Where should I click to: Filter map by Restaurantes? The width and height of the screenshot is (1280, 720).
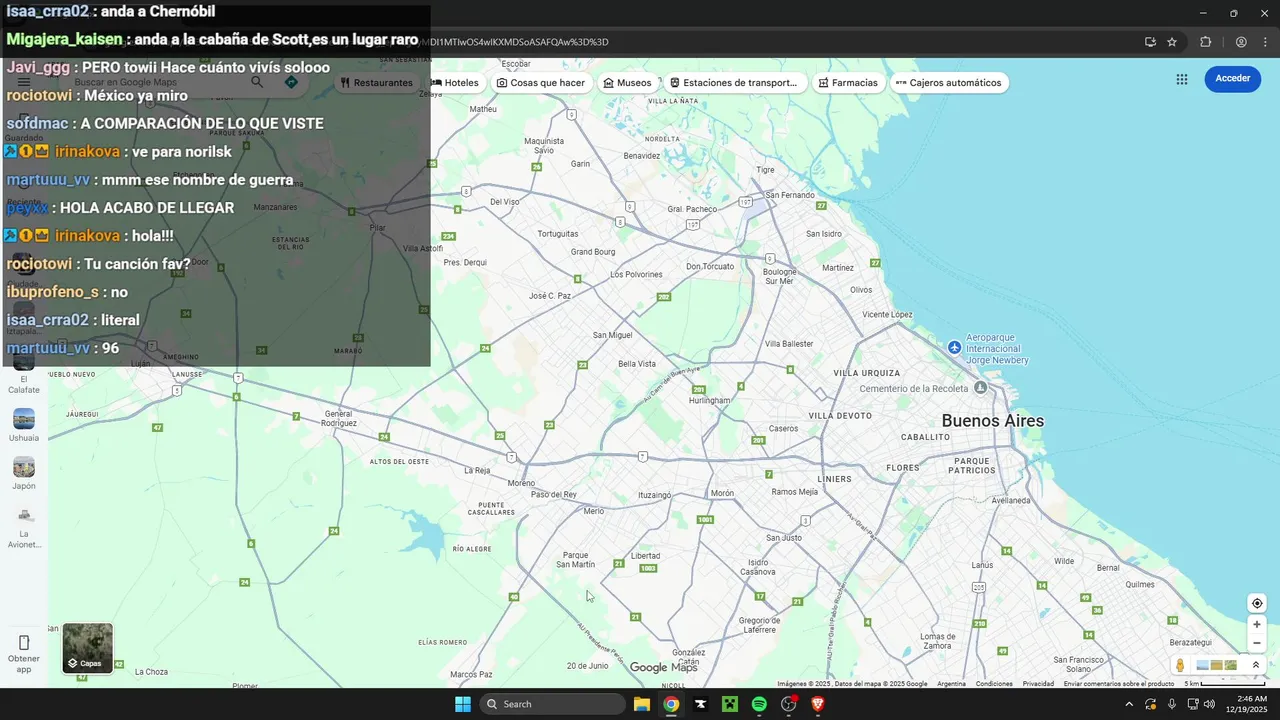(x=376, y=83)
